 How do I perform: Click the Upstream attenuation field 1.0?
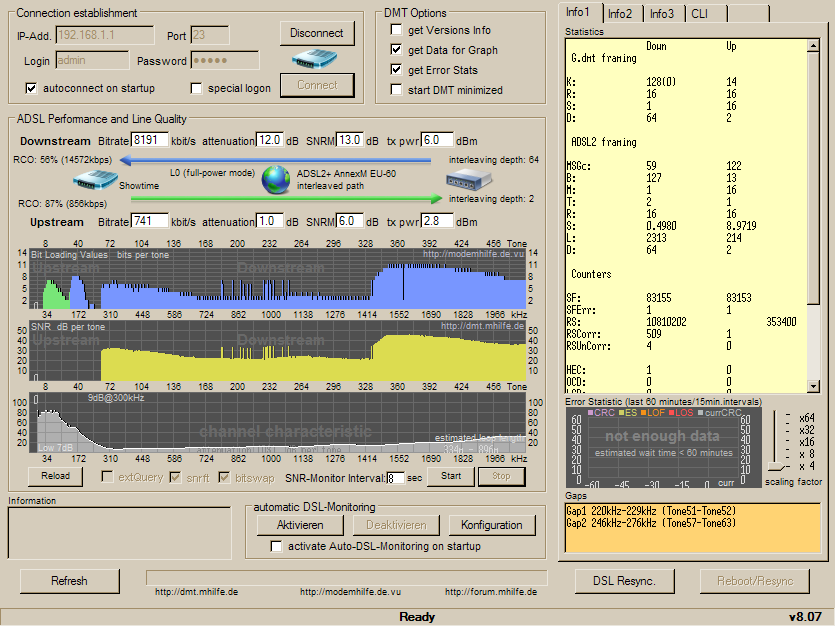269,221
